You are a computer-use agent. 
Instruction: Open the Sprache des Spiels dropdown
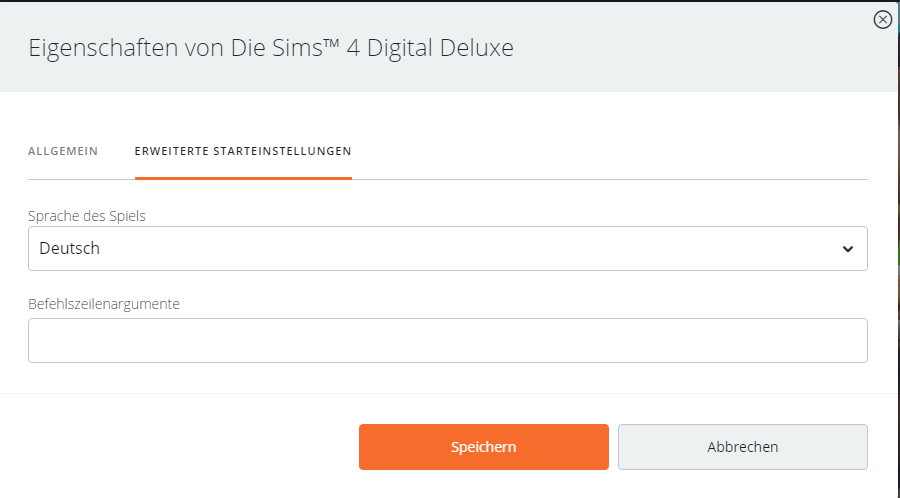tap(448, 248)
